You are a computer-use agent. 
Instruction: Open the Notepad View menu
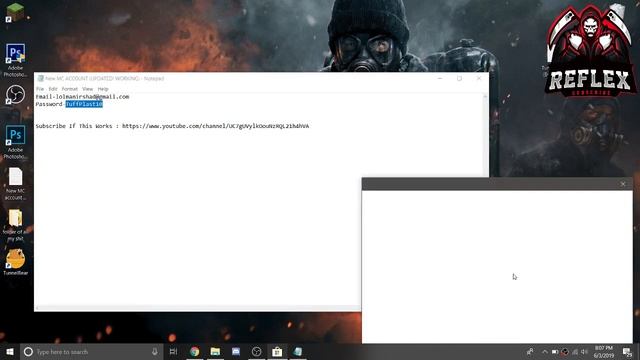pyautogui.click(x=87, y=89)
